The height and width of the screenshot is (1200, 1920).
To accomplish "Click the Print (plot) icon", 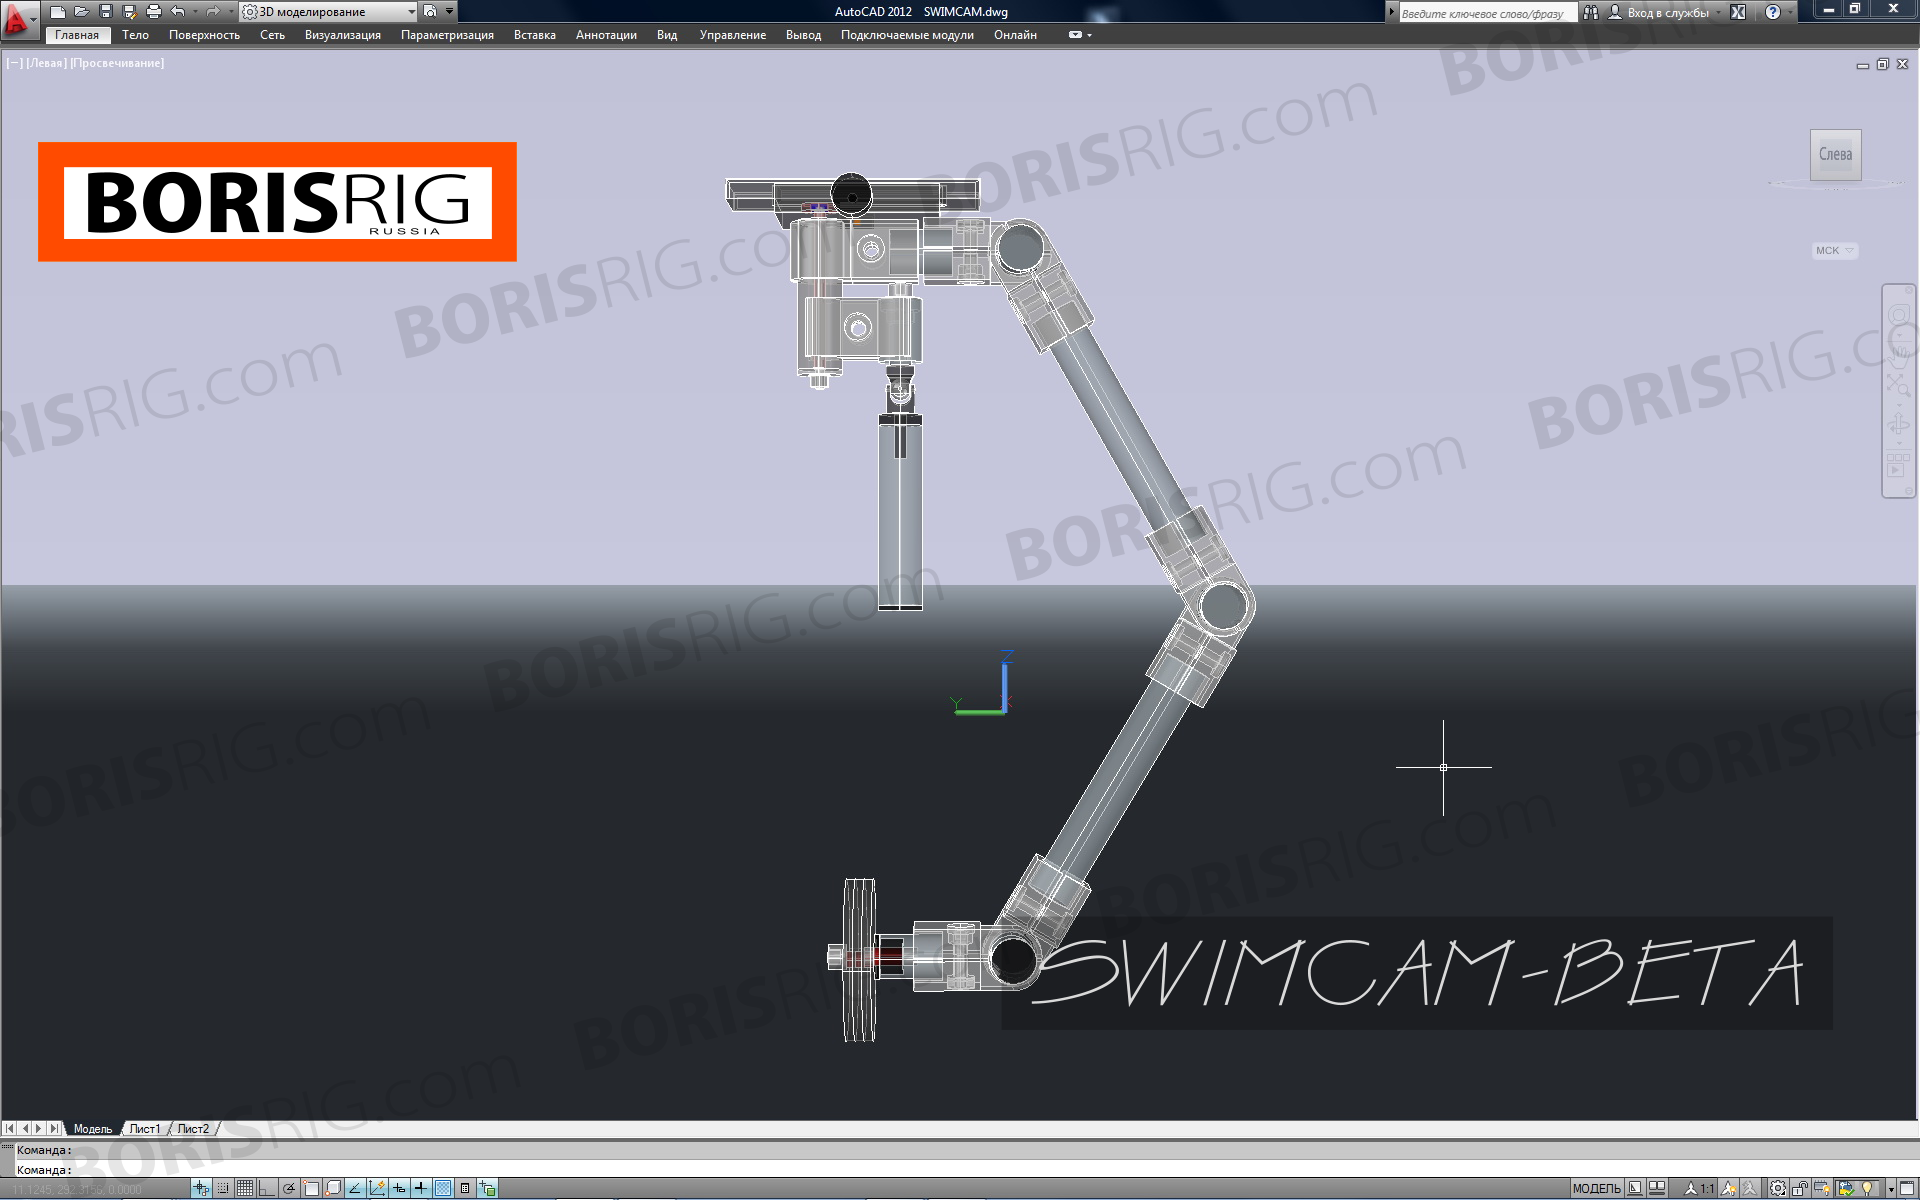I will 153,12.
